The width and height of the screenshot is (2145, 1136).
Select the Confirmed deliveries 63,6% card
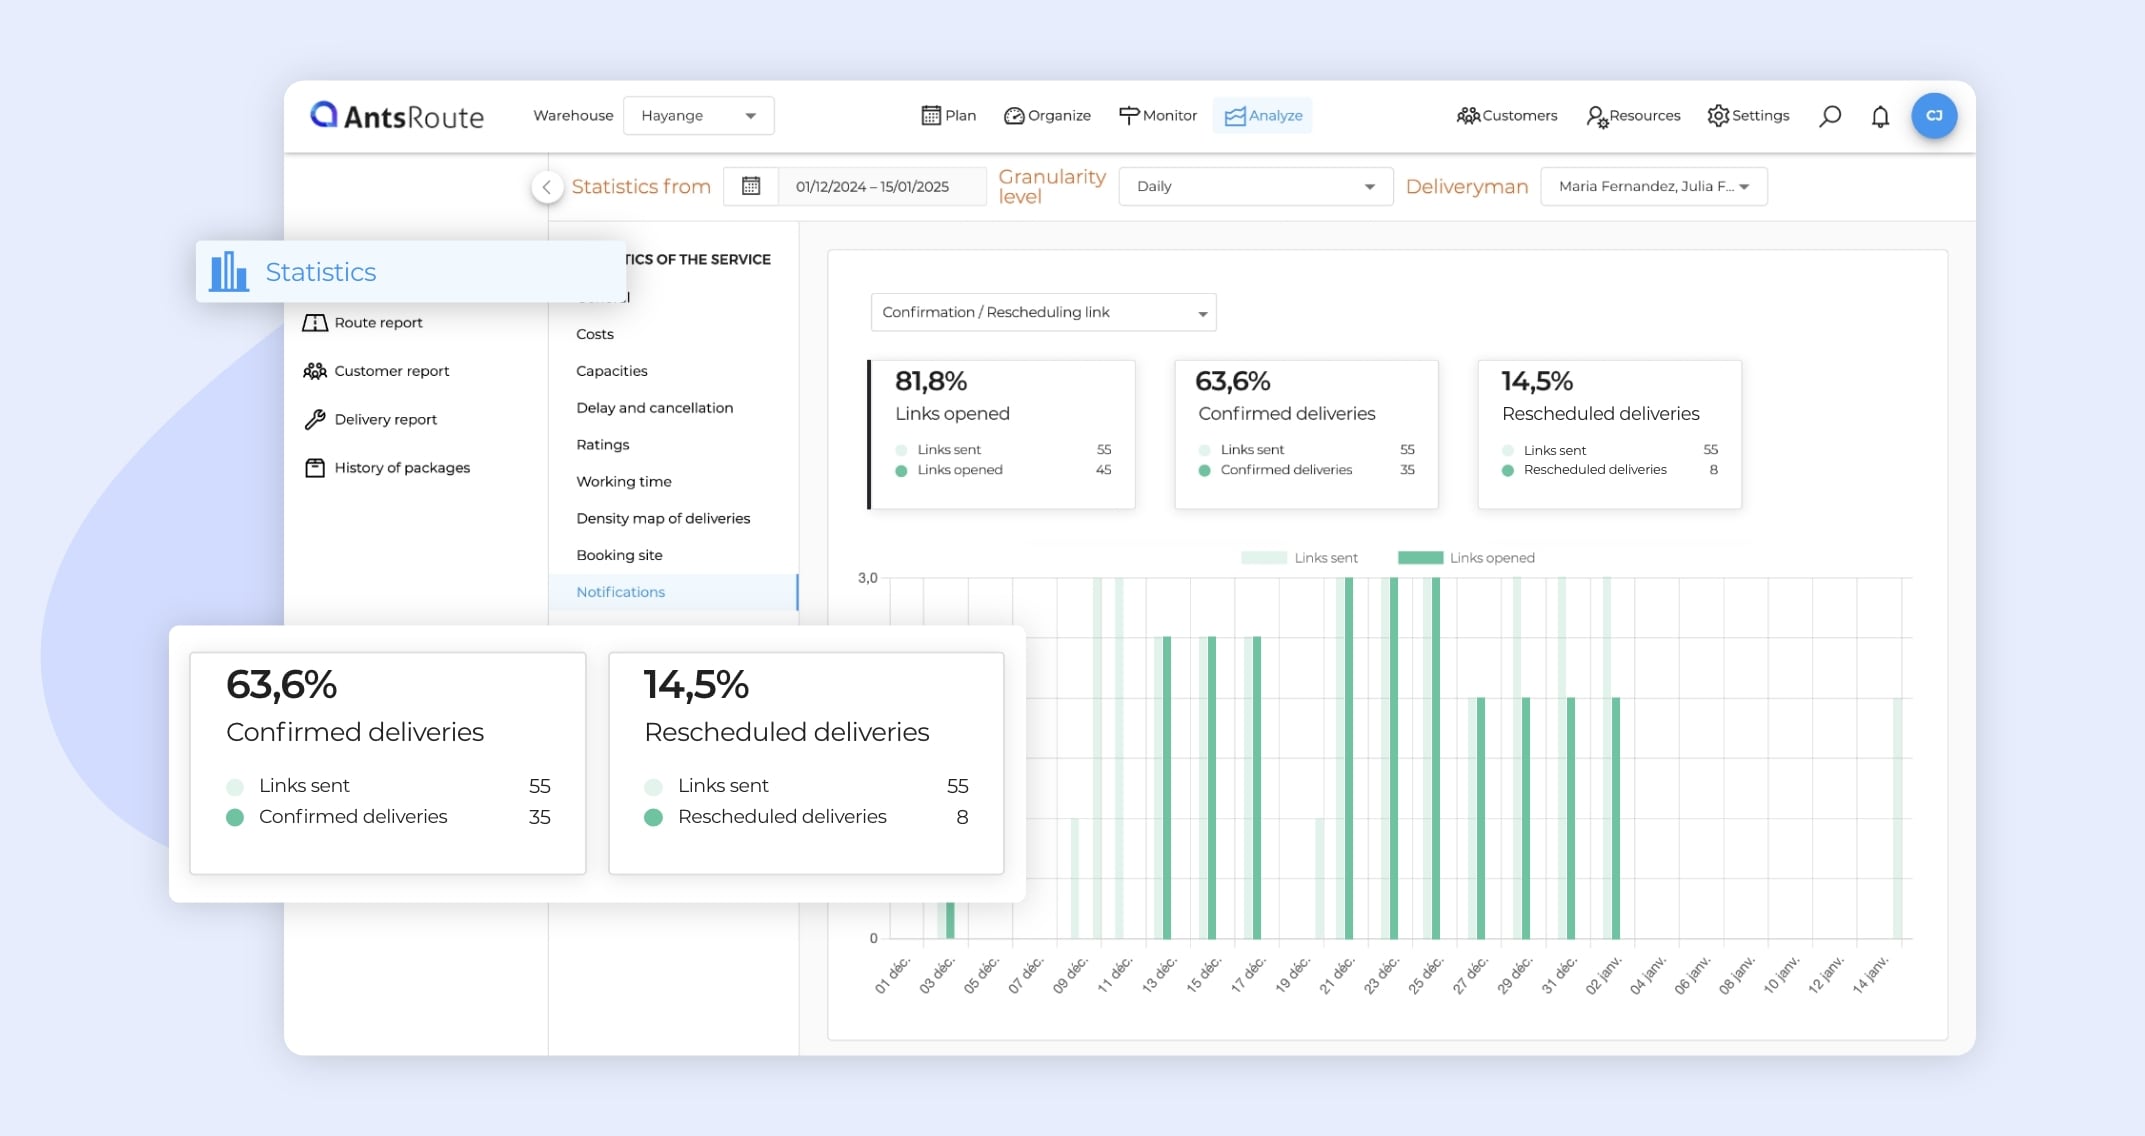[1306, 434]
